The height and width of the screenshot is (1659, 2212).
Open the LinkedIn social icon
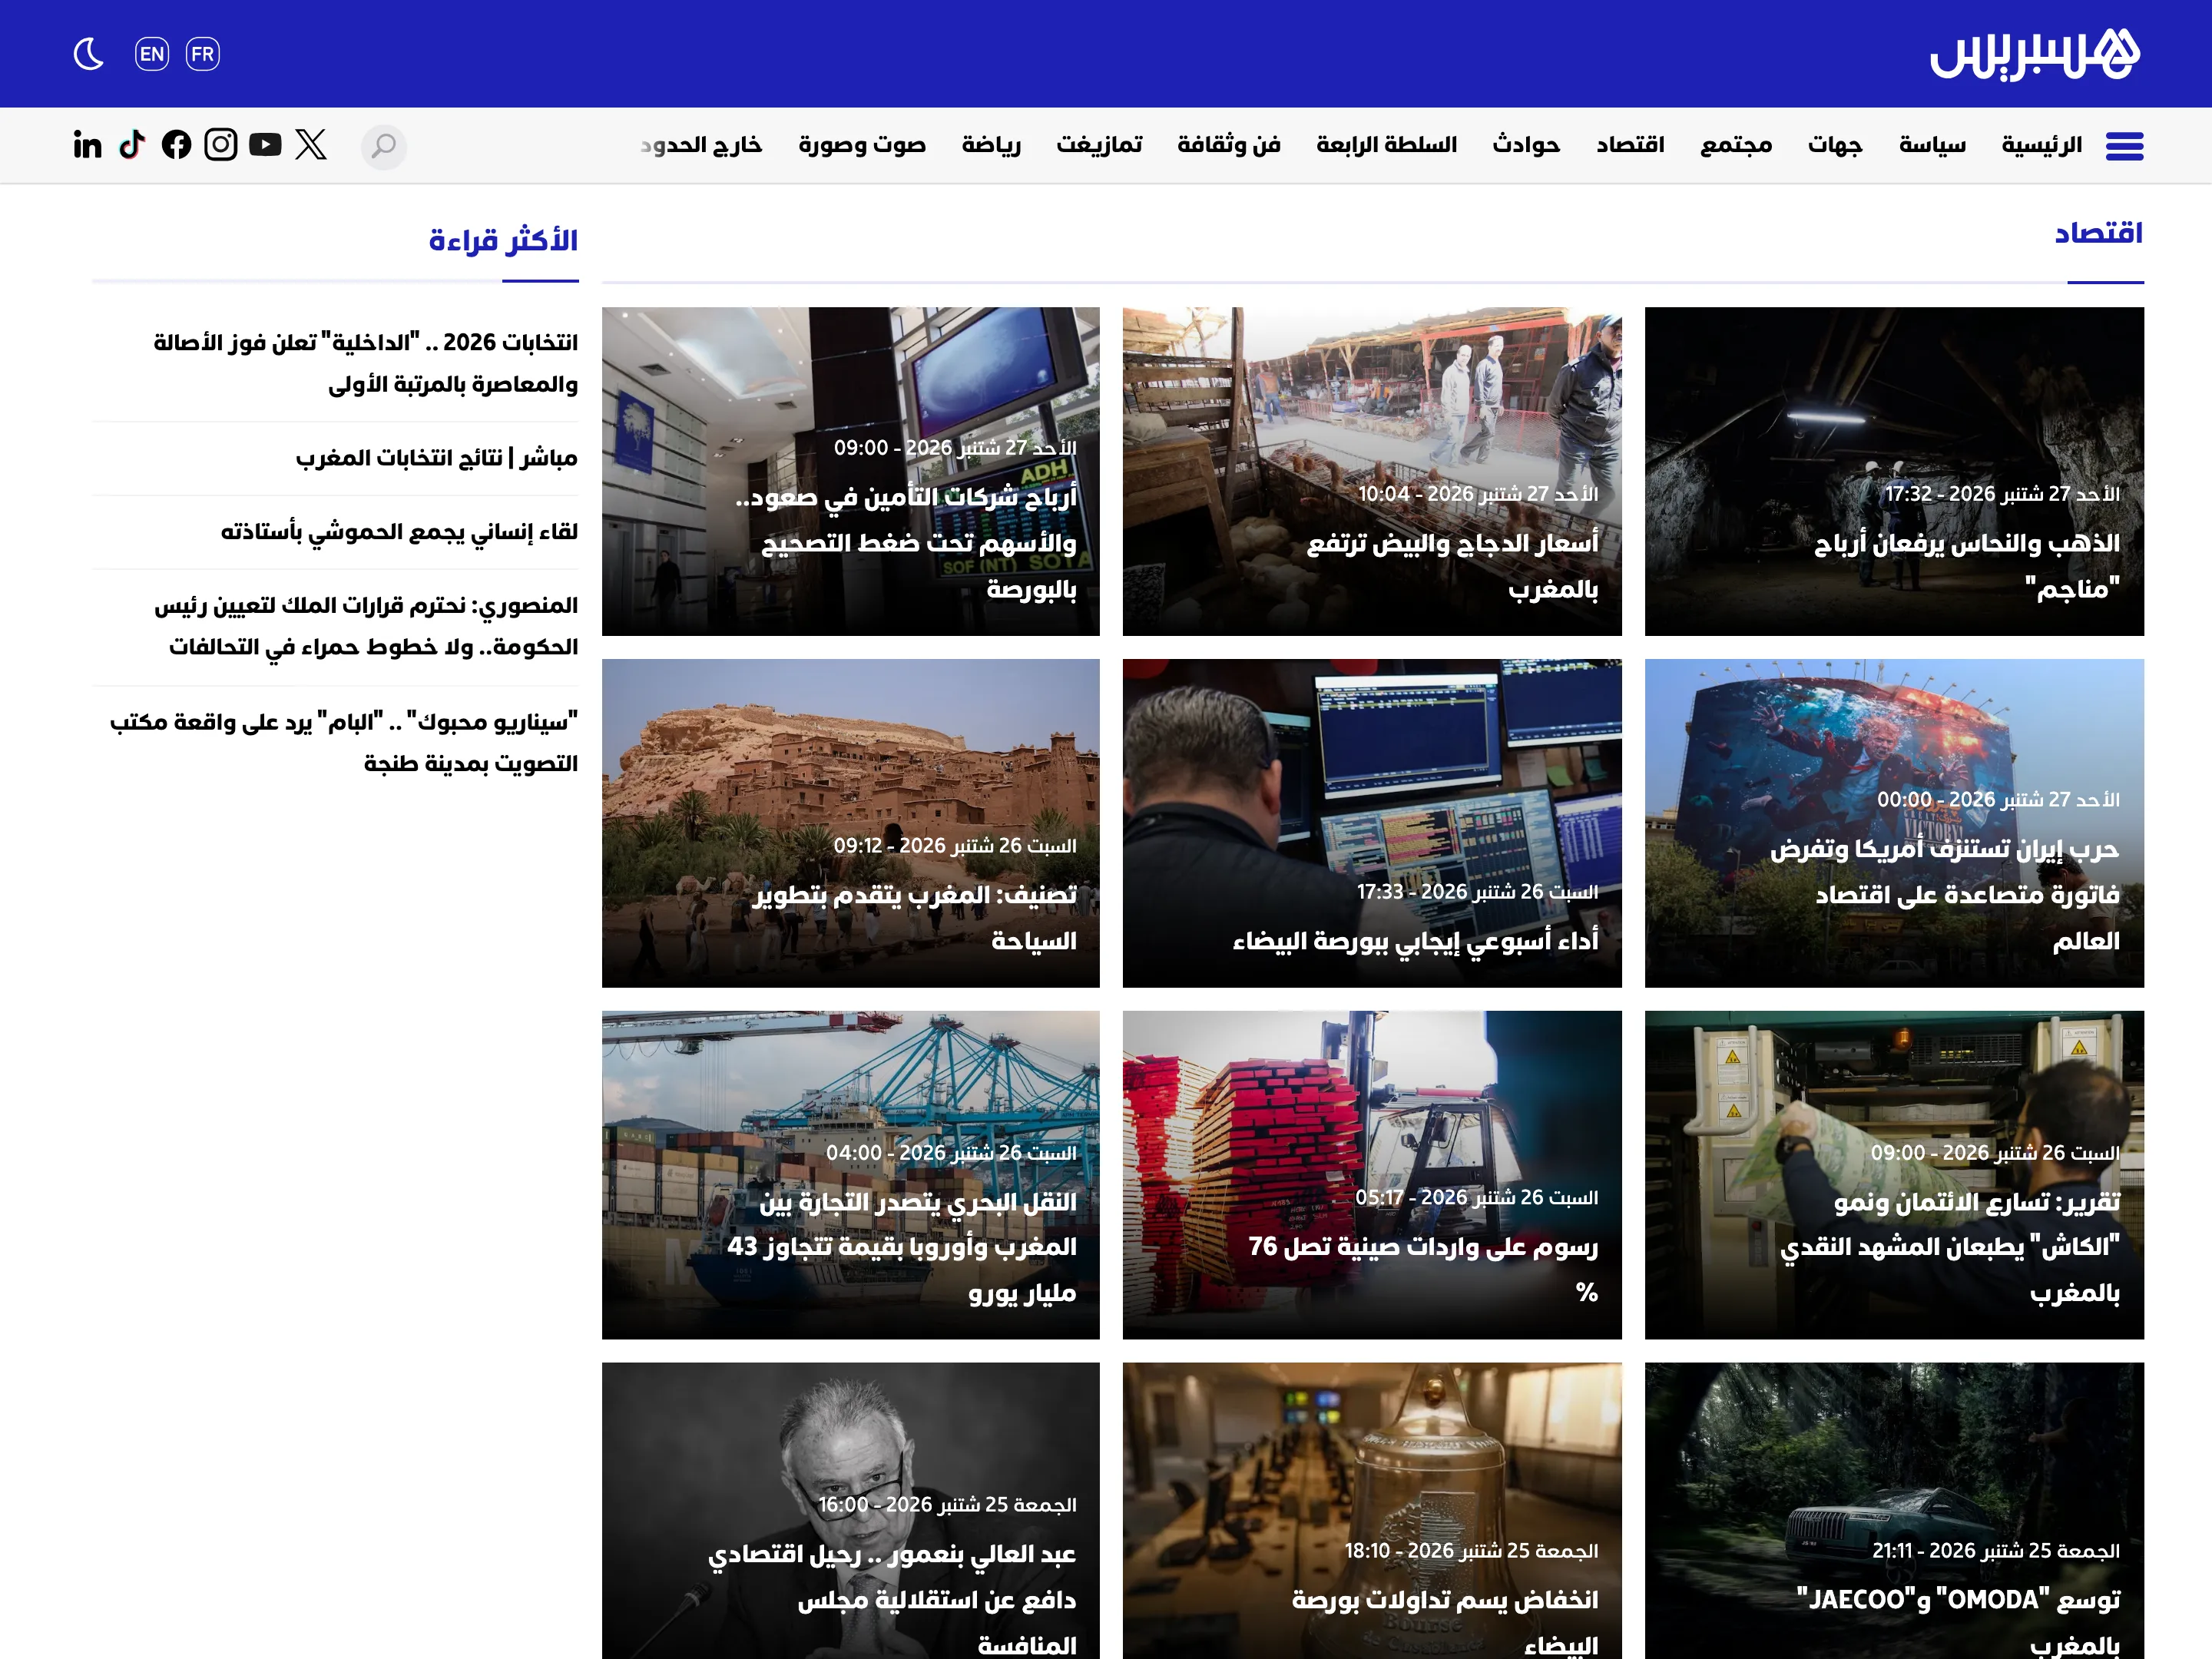pos(88,145)
